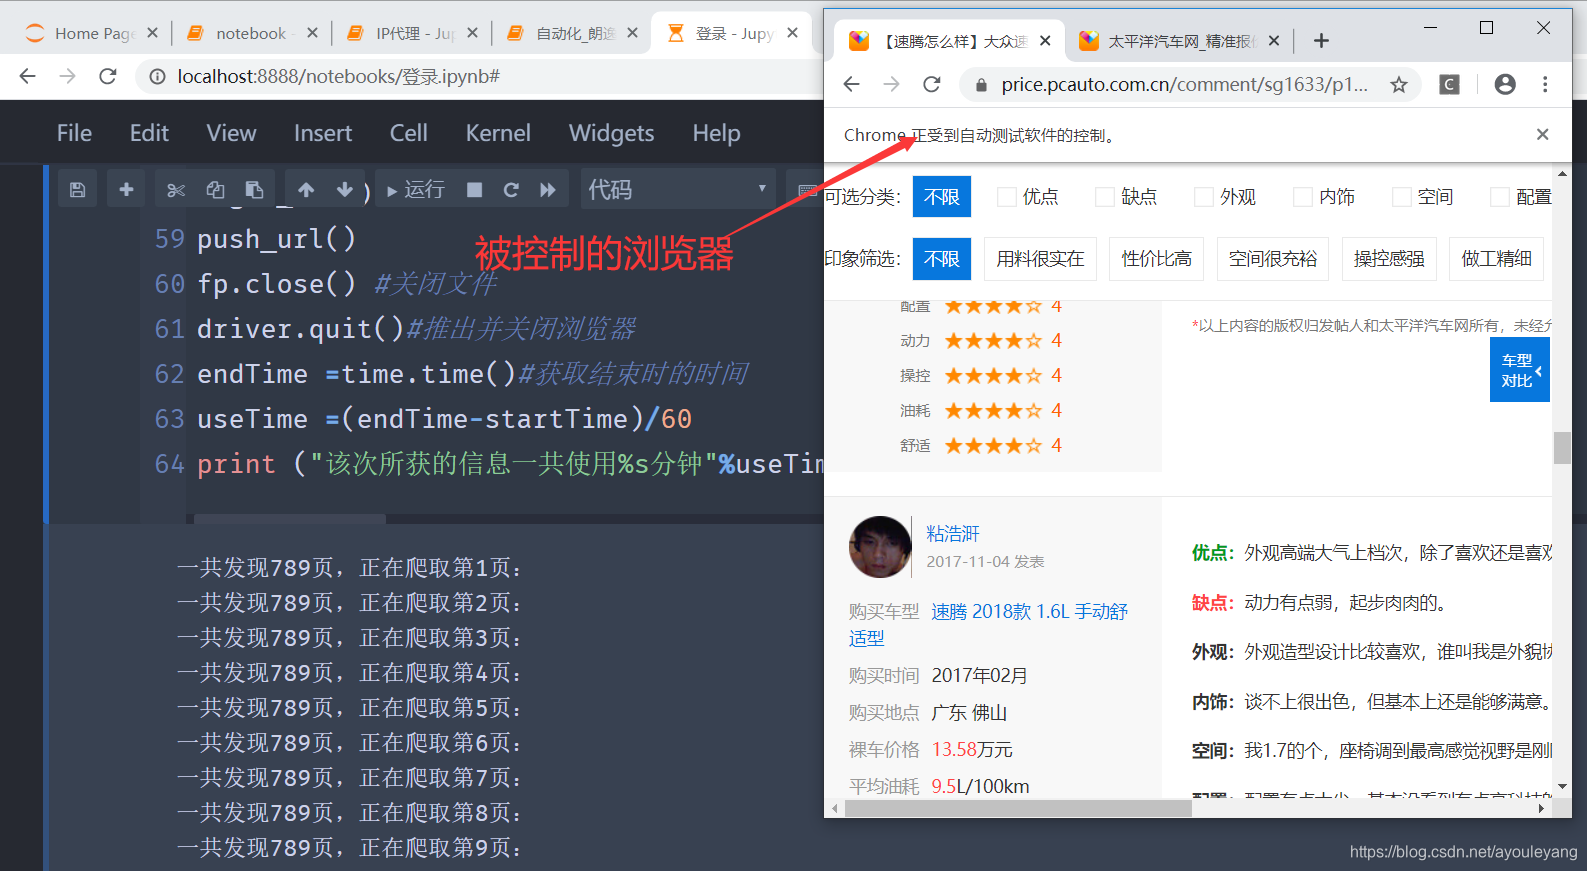Reload the localhost Jupyter page

coord(108,76)
